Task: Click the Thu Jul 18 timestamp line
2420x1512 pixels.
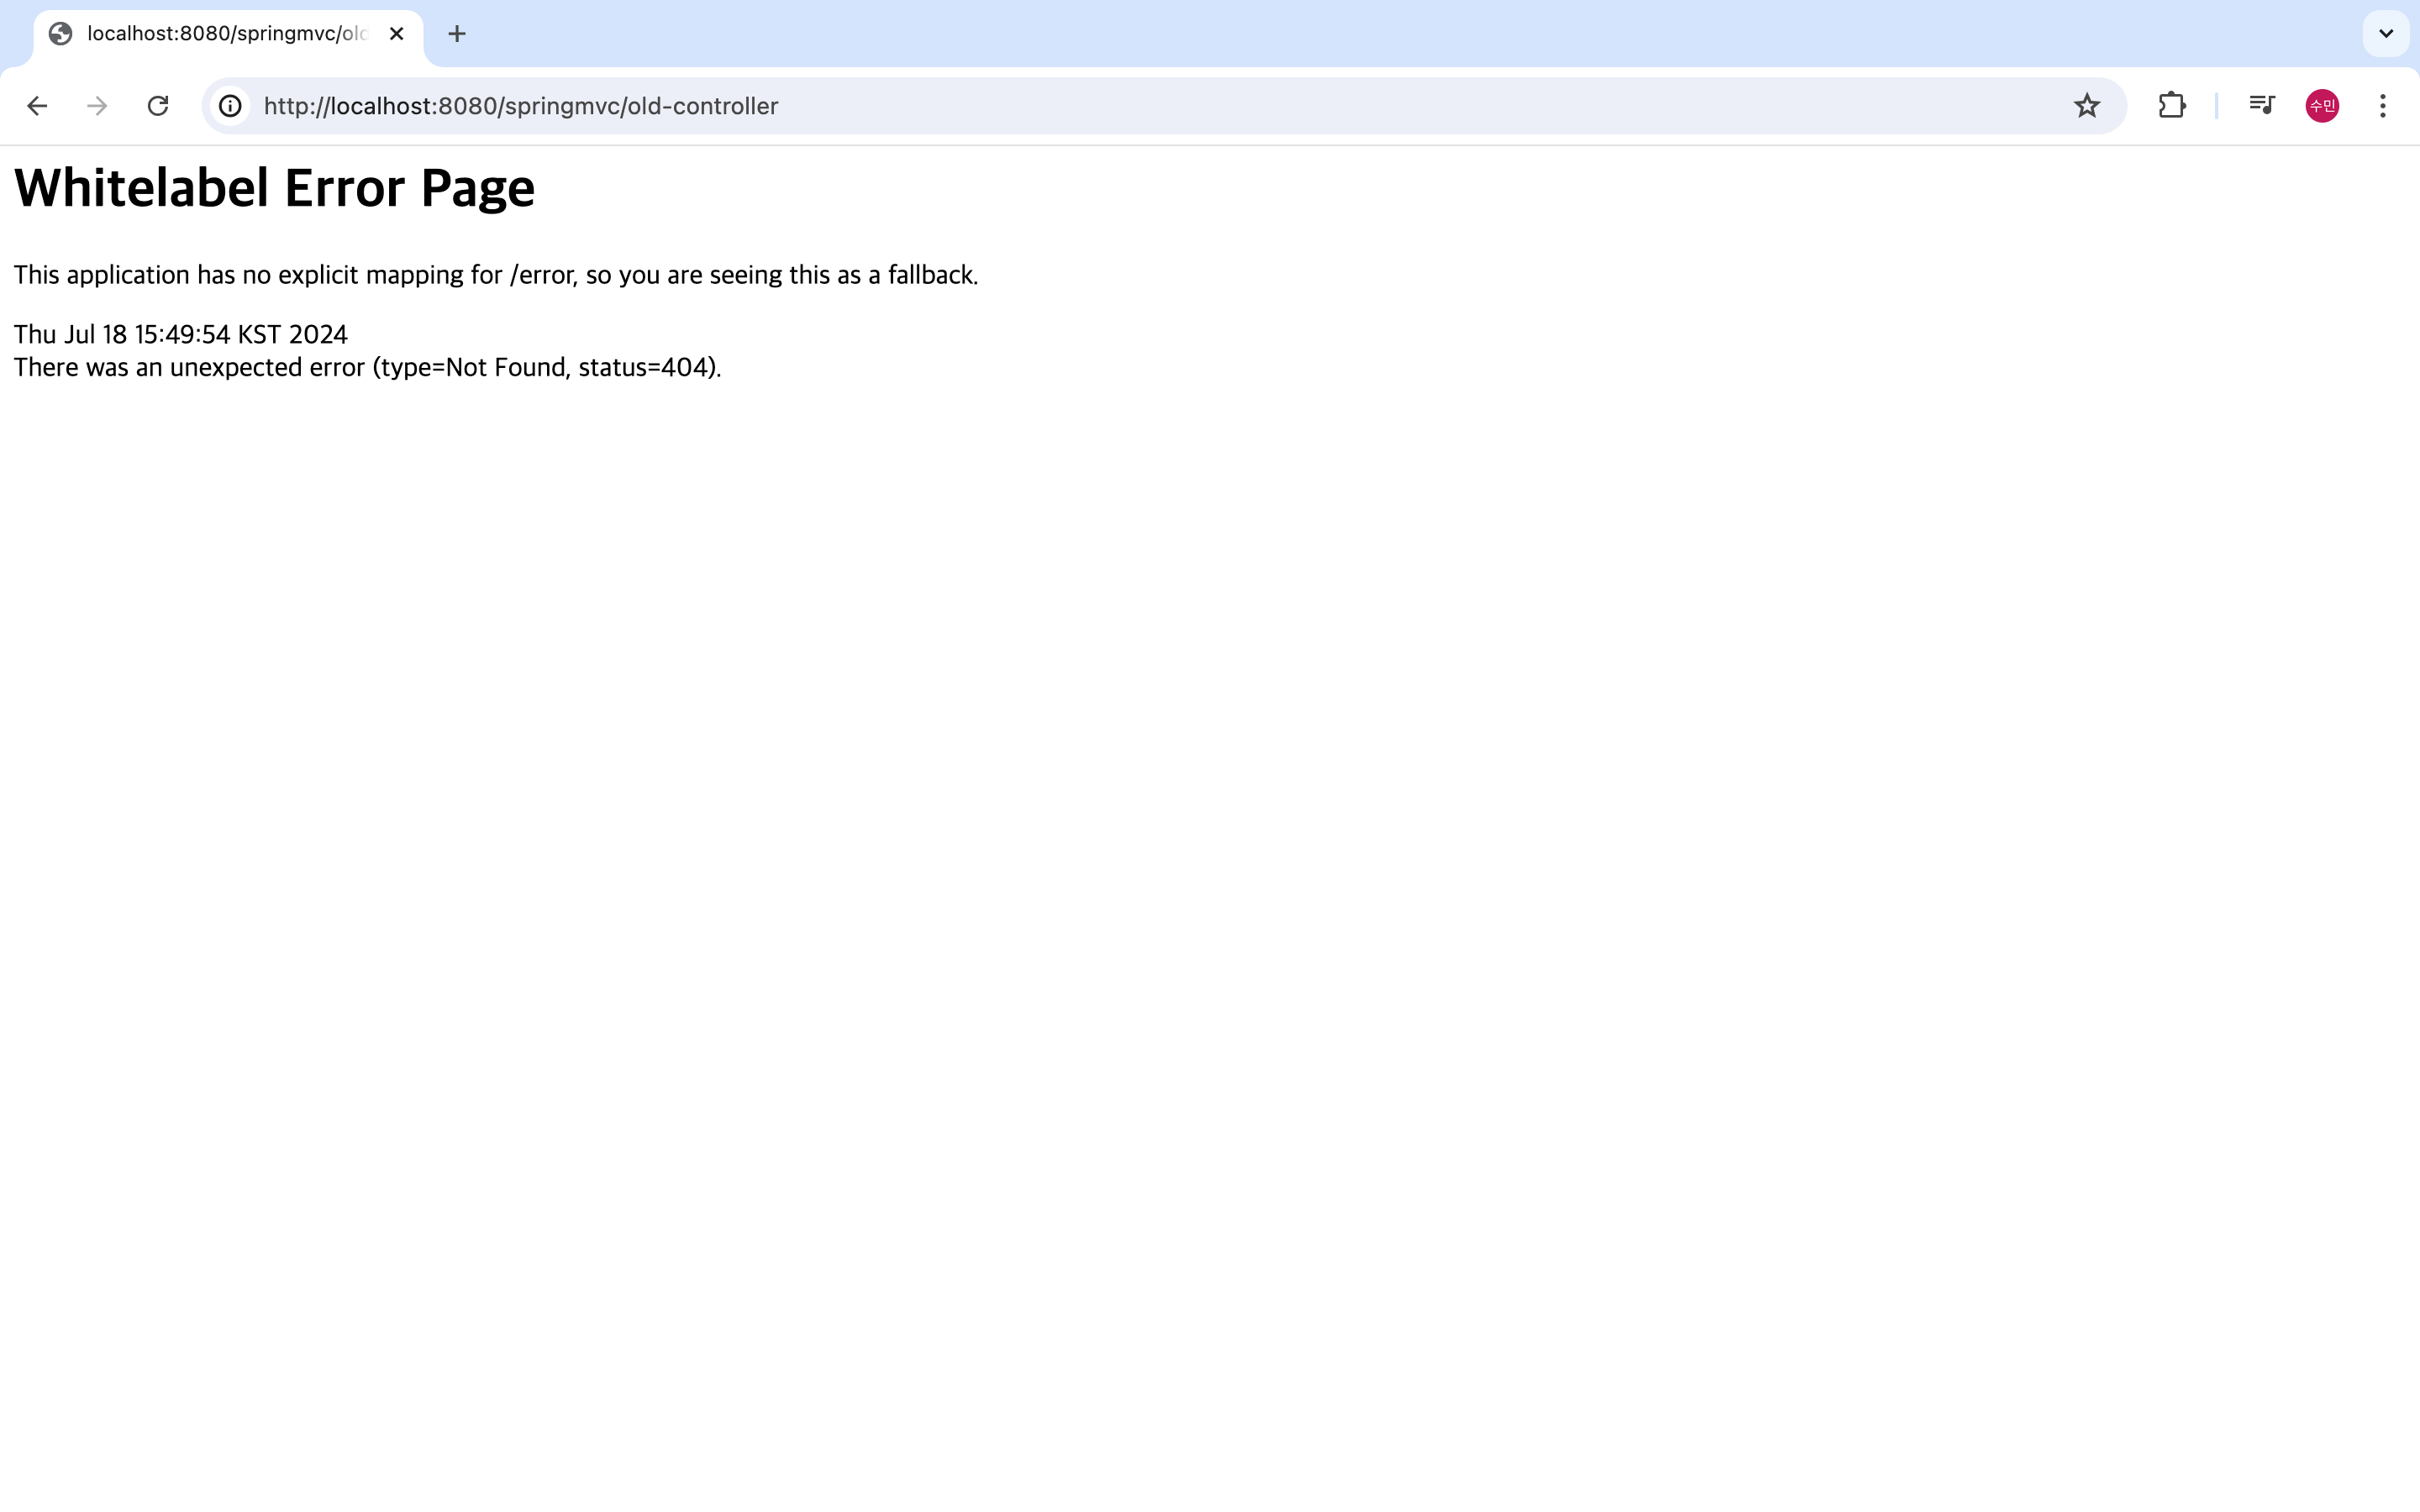Action: click(x=180, y=334)
